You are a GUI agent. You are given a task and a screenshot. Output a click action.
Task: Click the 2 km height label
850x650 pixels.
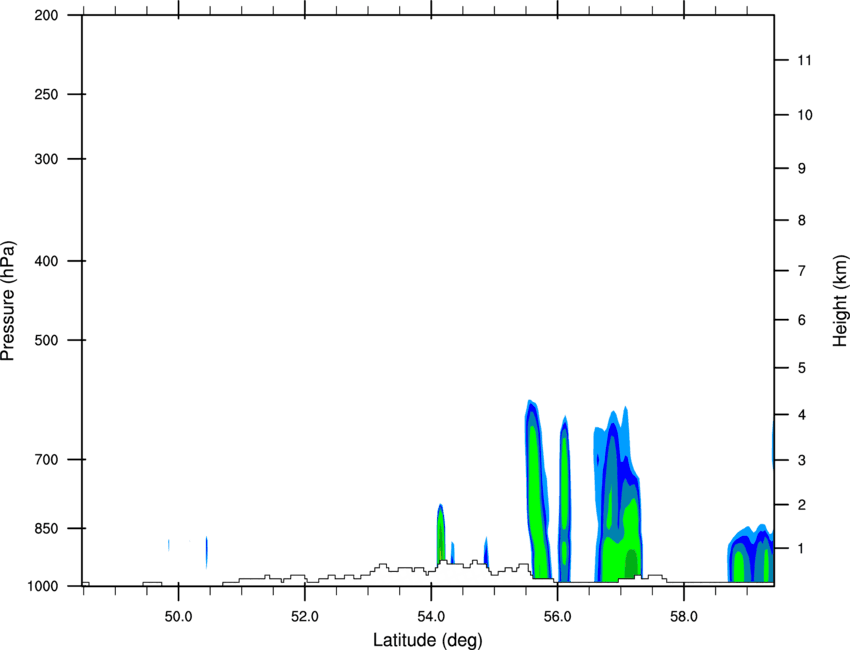(x=802, y=505)
